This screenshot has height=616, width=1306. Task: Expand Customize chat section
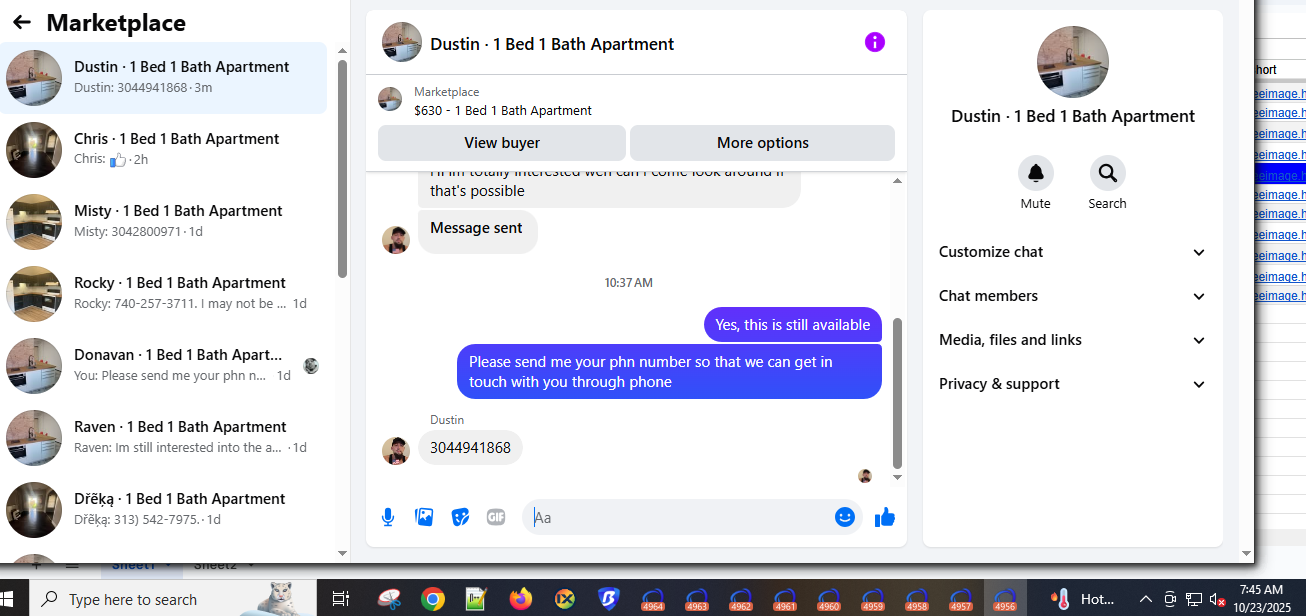(1073, 252)
